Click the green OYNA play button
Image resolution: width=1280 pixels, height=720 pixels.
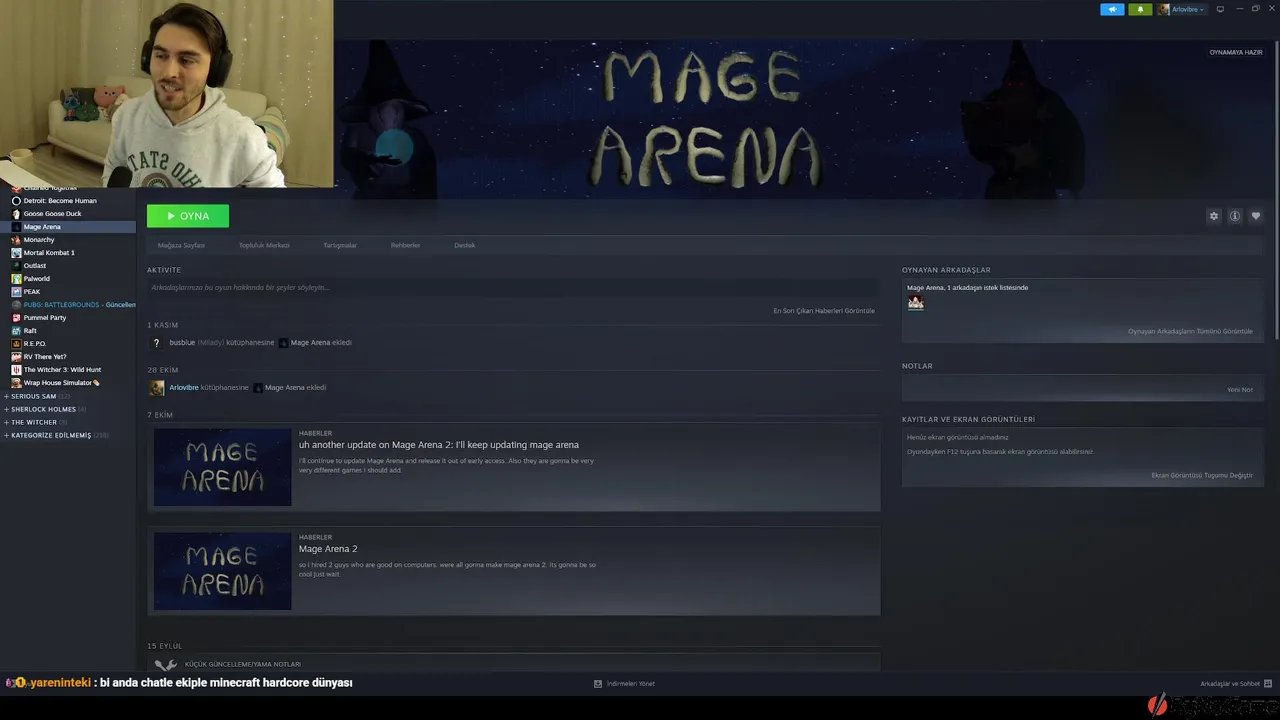(x=188, y=216)
